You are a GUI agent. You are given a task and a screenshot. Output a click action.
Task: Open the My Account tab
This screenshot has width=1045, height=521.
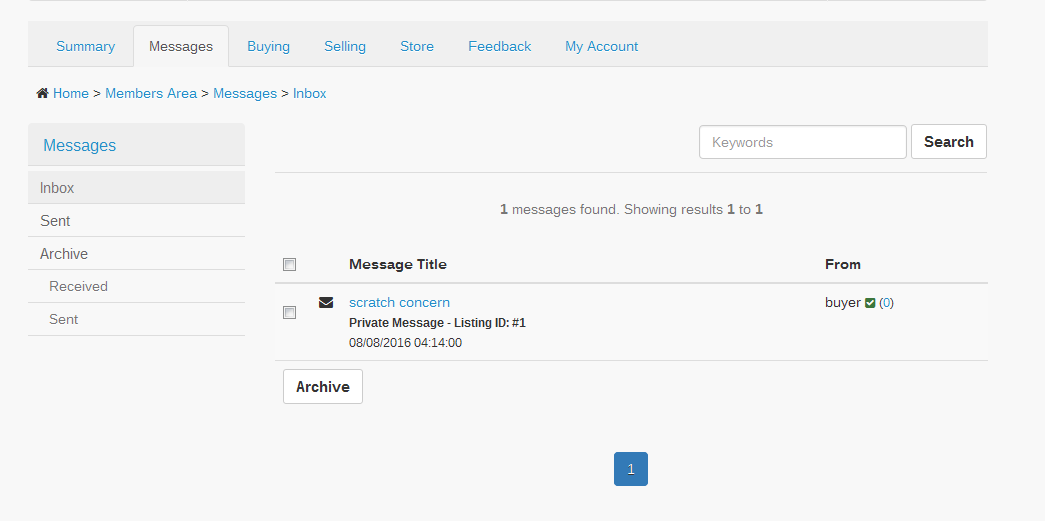click(601, 46)
